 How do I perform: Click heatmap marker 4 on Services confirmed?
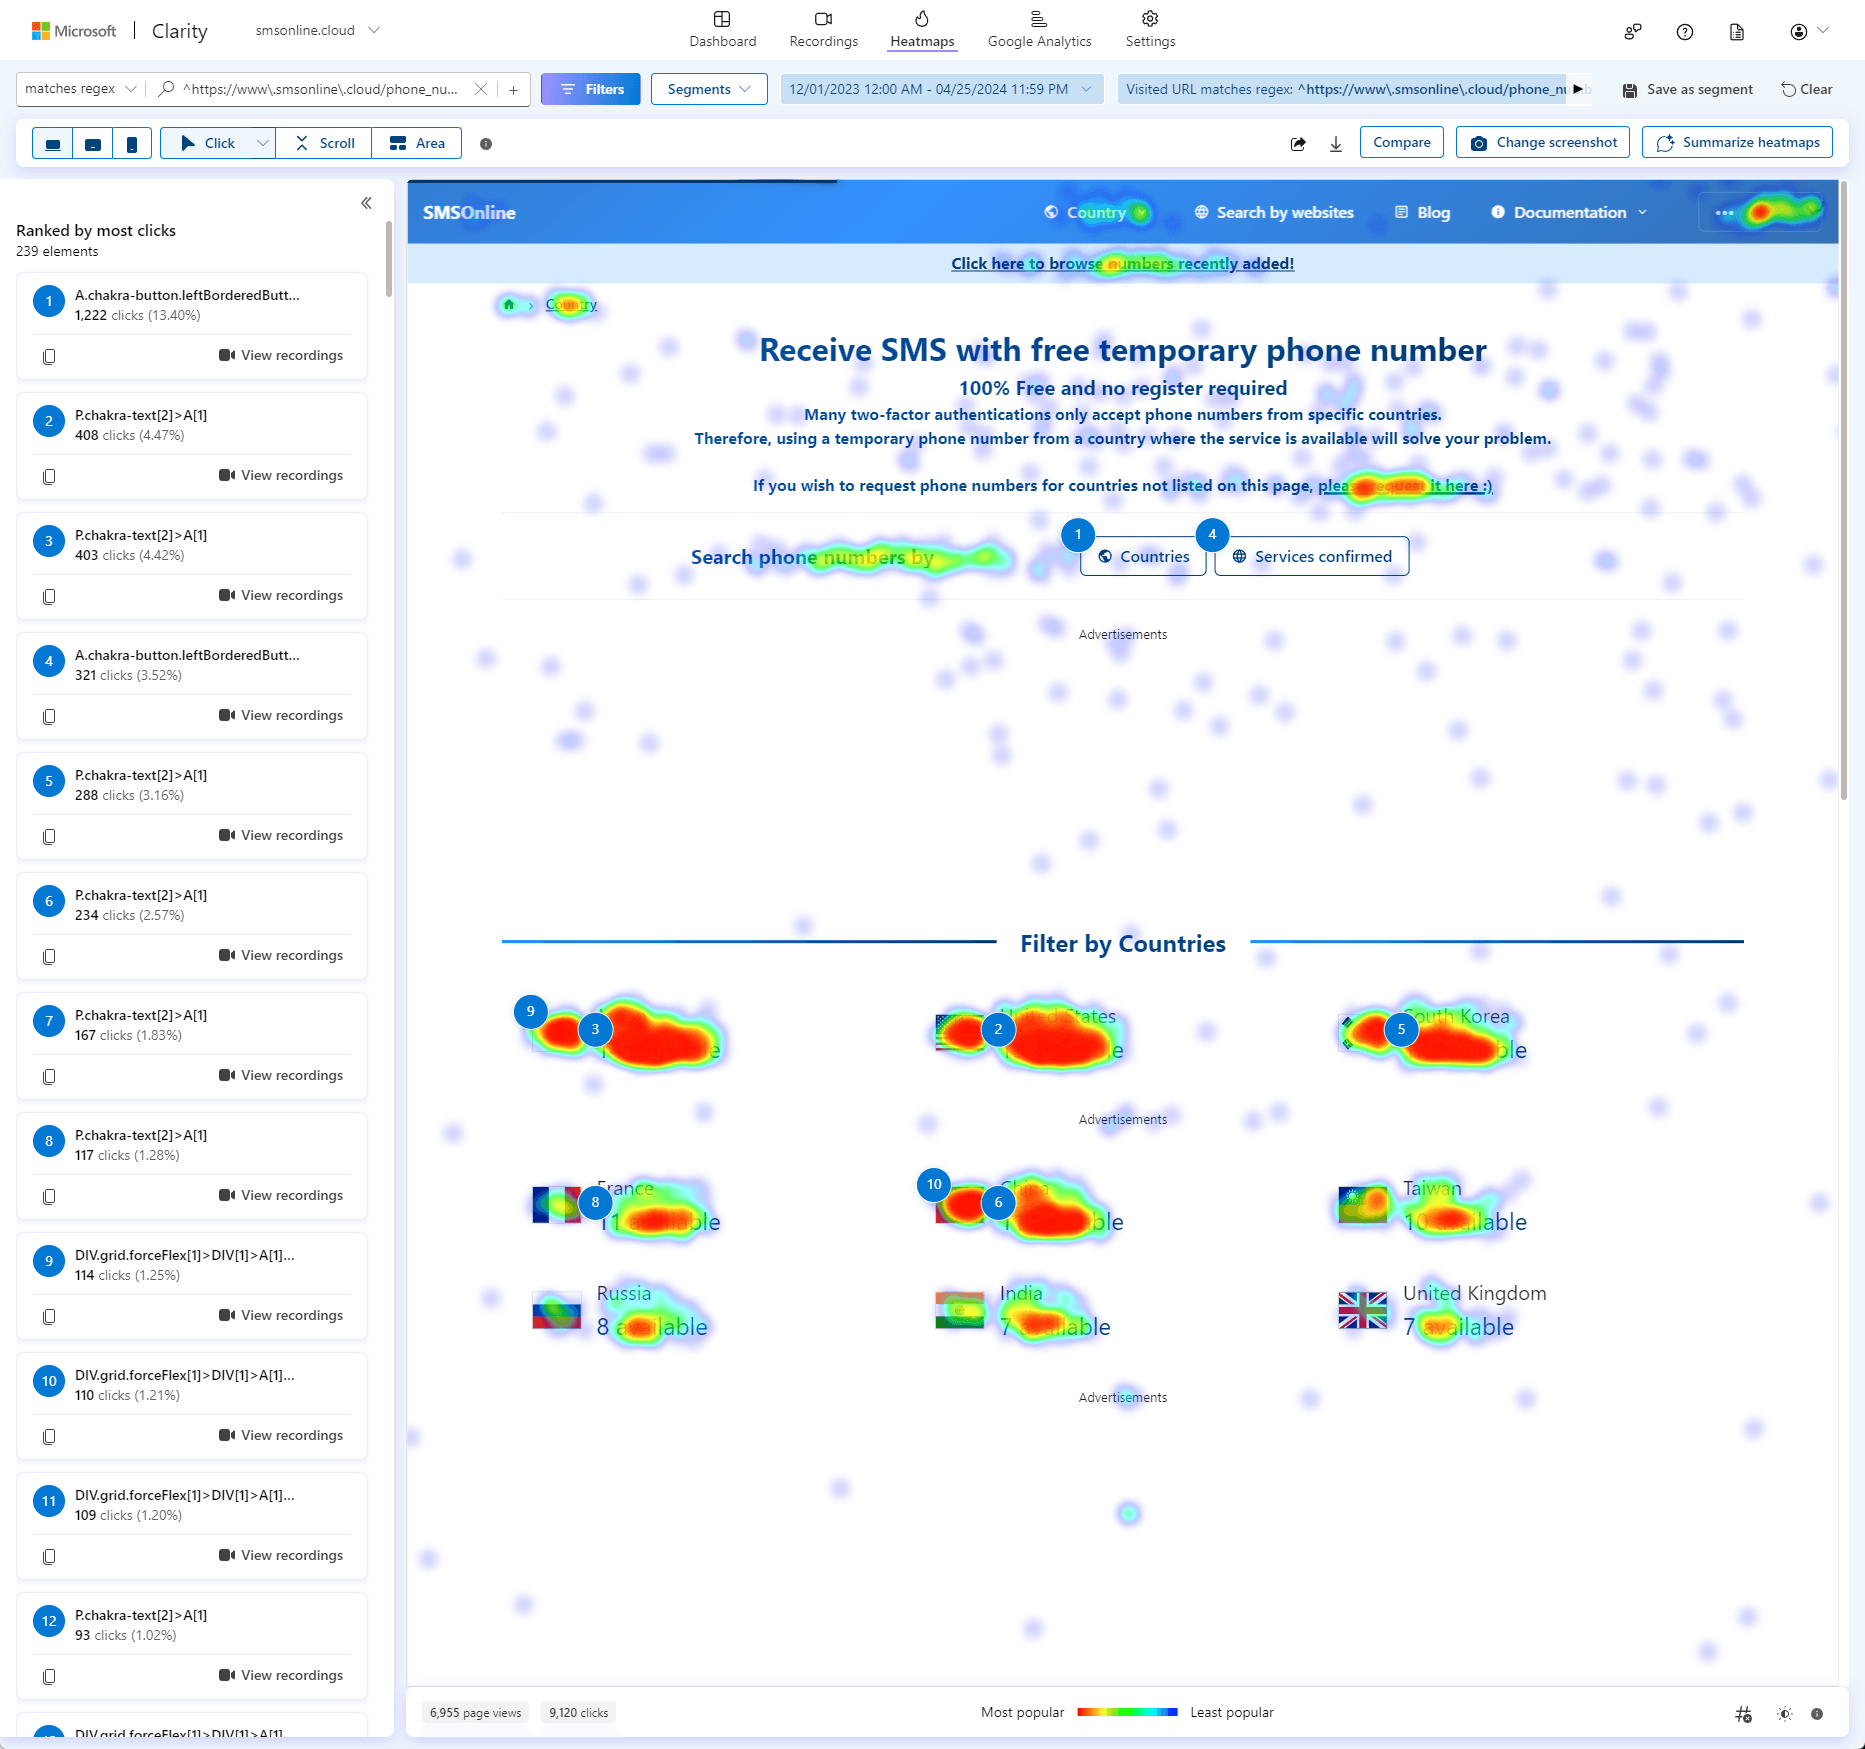(x=1212, y=535)
